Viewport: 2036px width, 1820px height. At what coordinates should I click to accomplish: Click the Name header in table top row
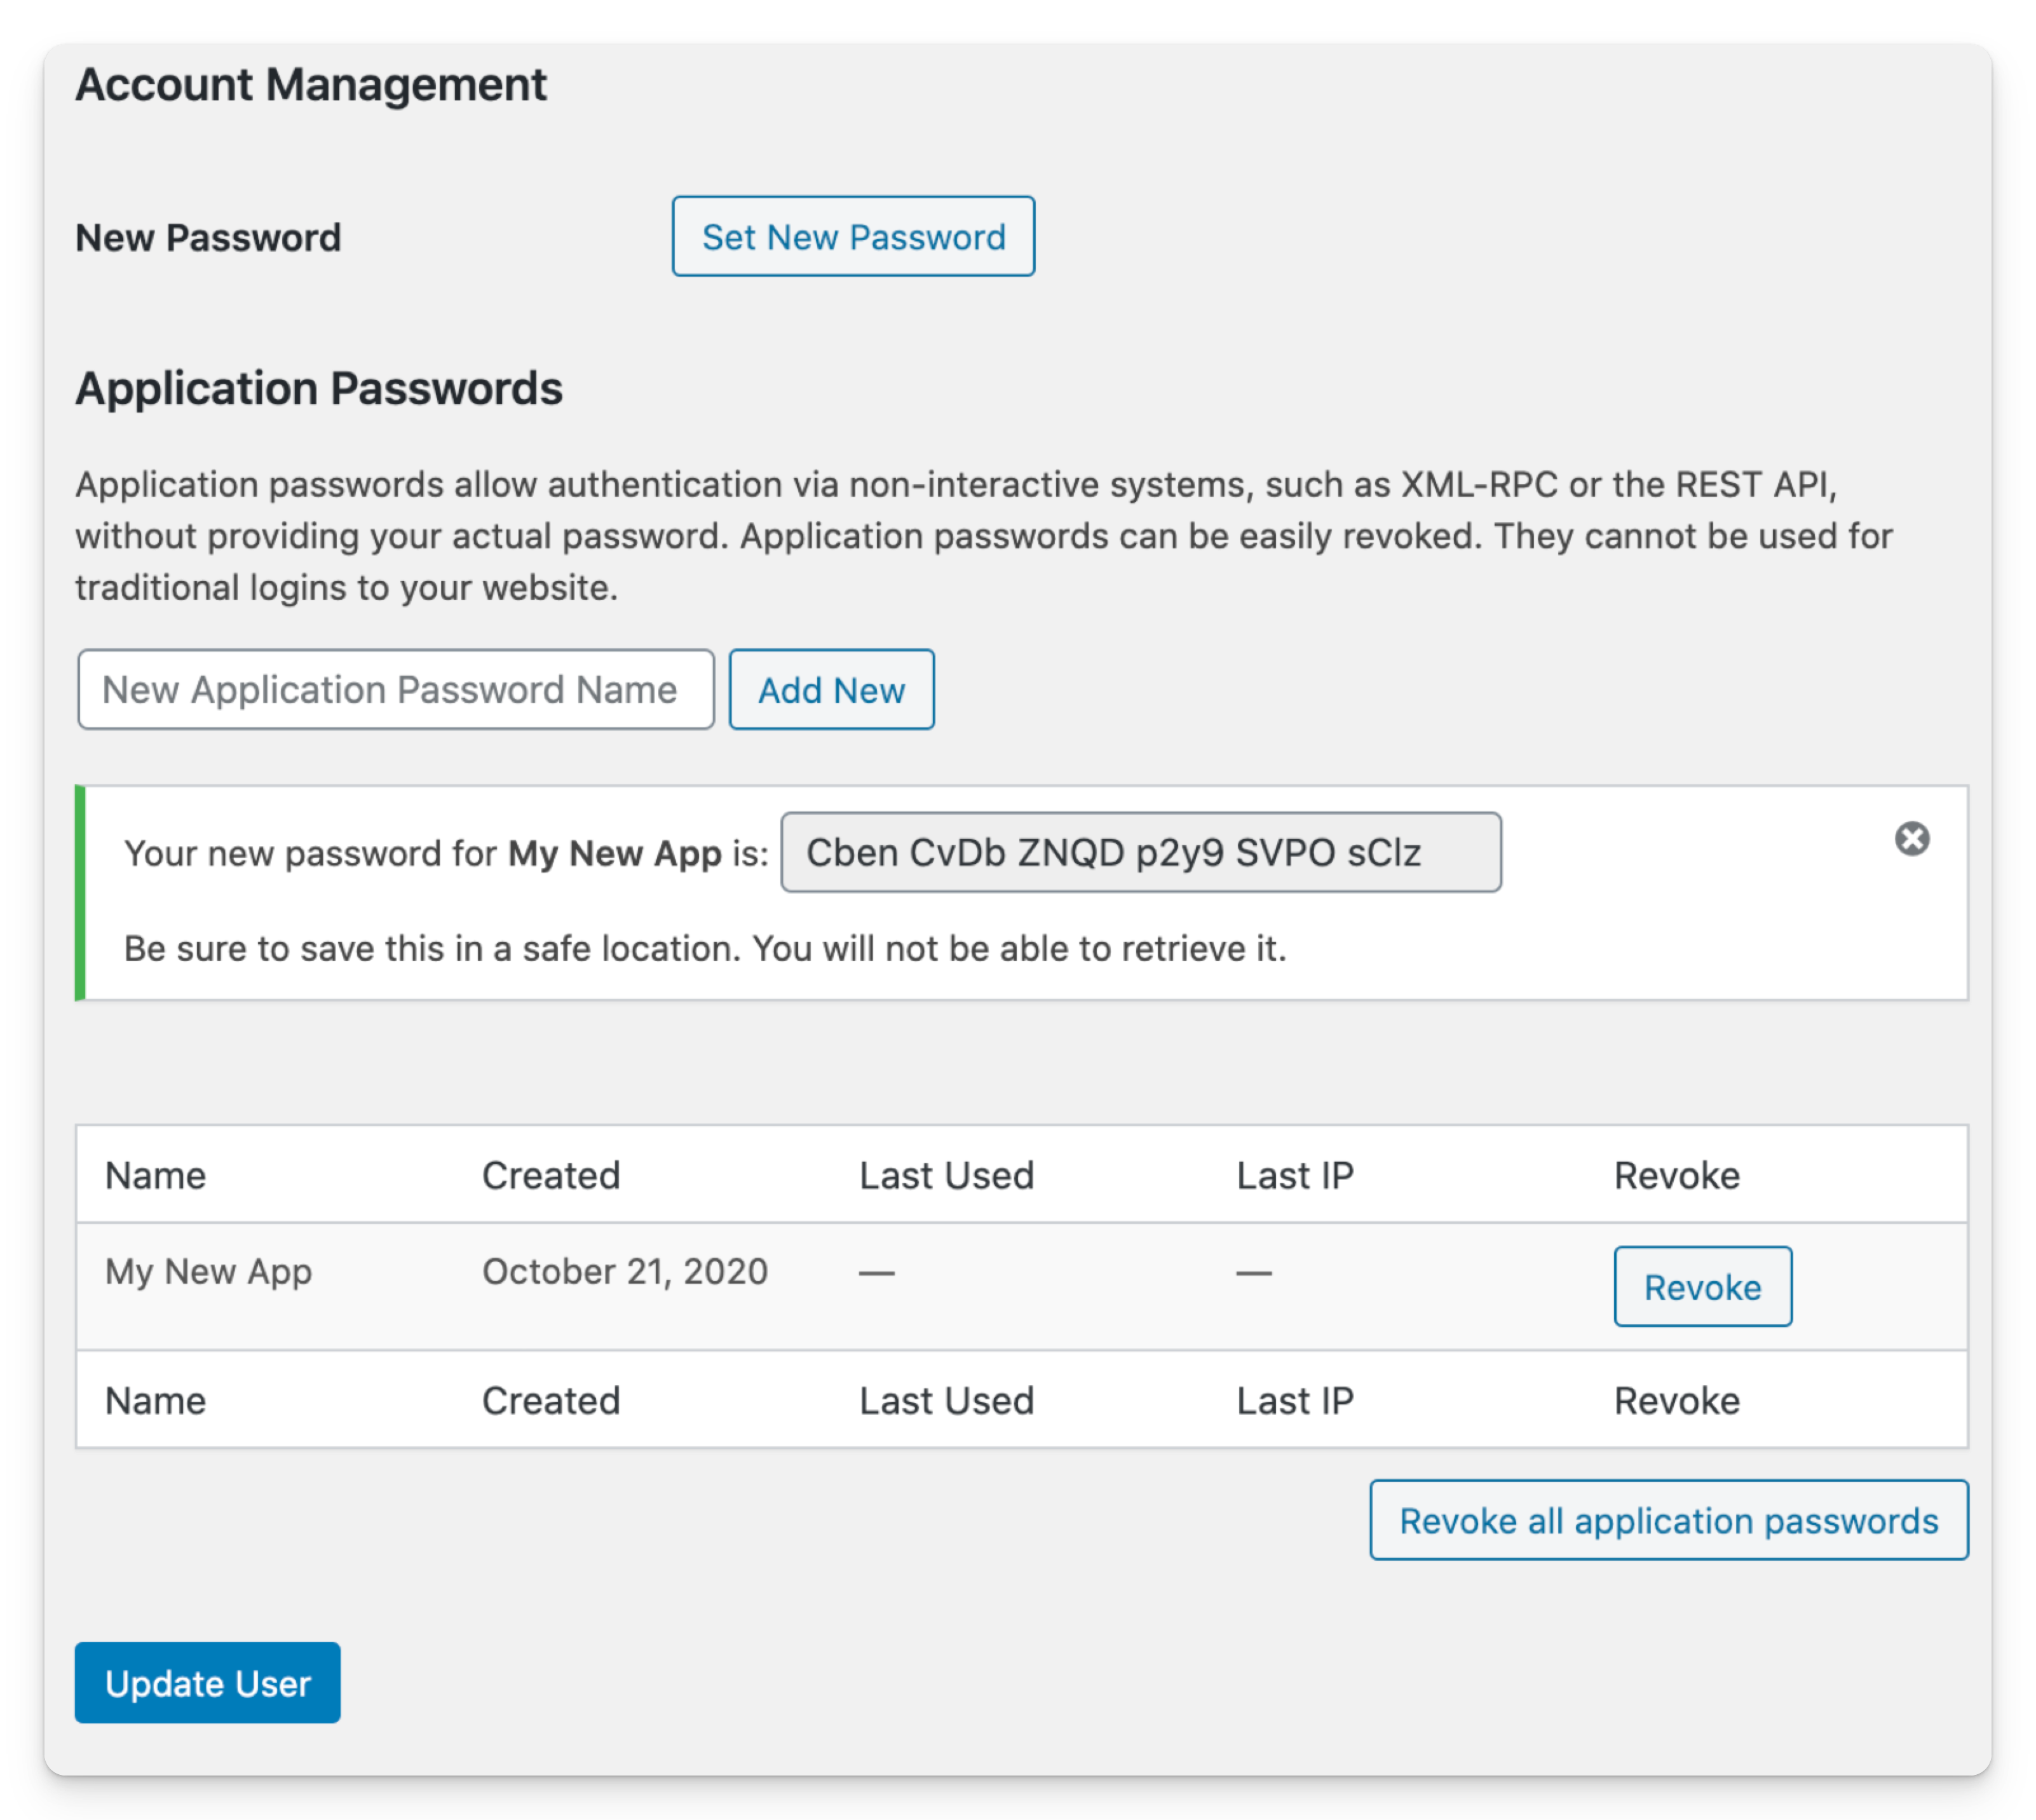tap(156, 1175)
